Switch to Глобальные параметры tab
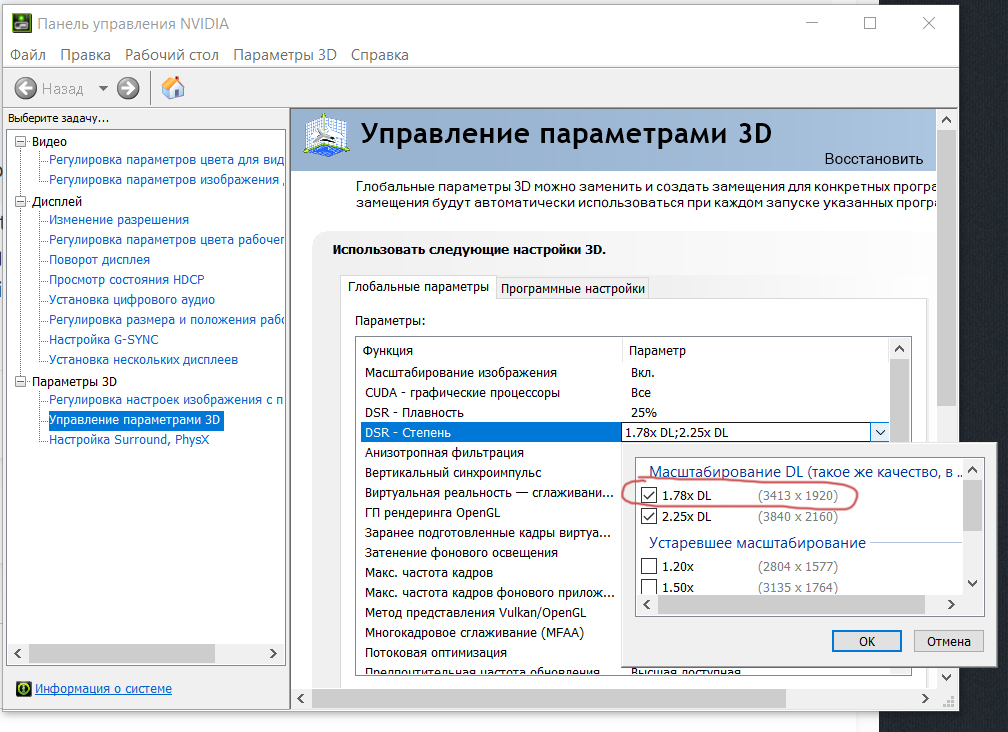This screenshot has height=732, width=1008. point(418,287)
